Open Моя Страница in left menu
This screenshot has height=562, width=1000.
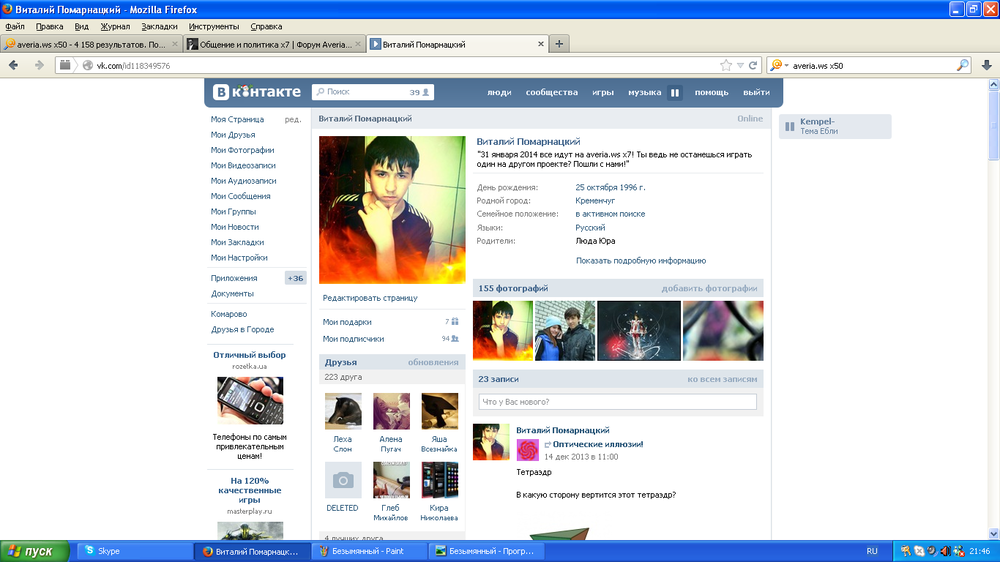click(237, 119)
